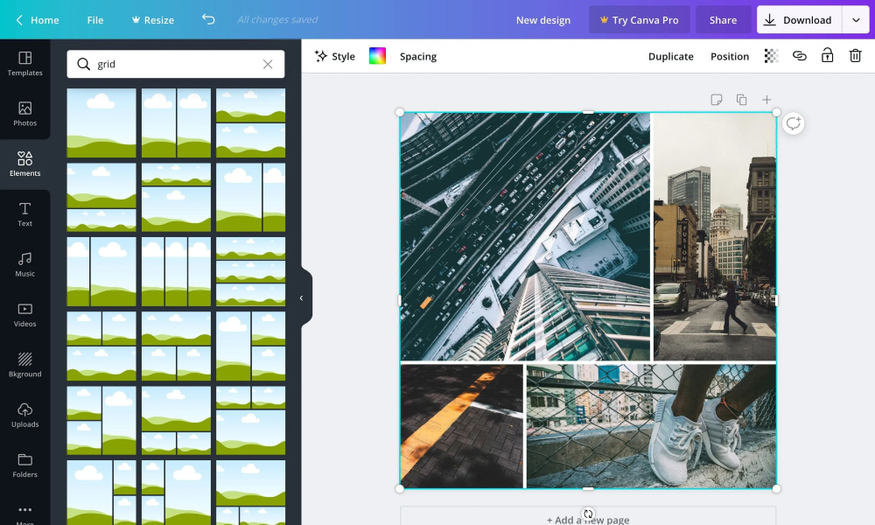The image size is (875, 525).
Task: Open Position options
Action: [729, 56]
